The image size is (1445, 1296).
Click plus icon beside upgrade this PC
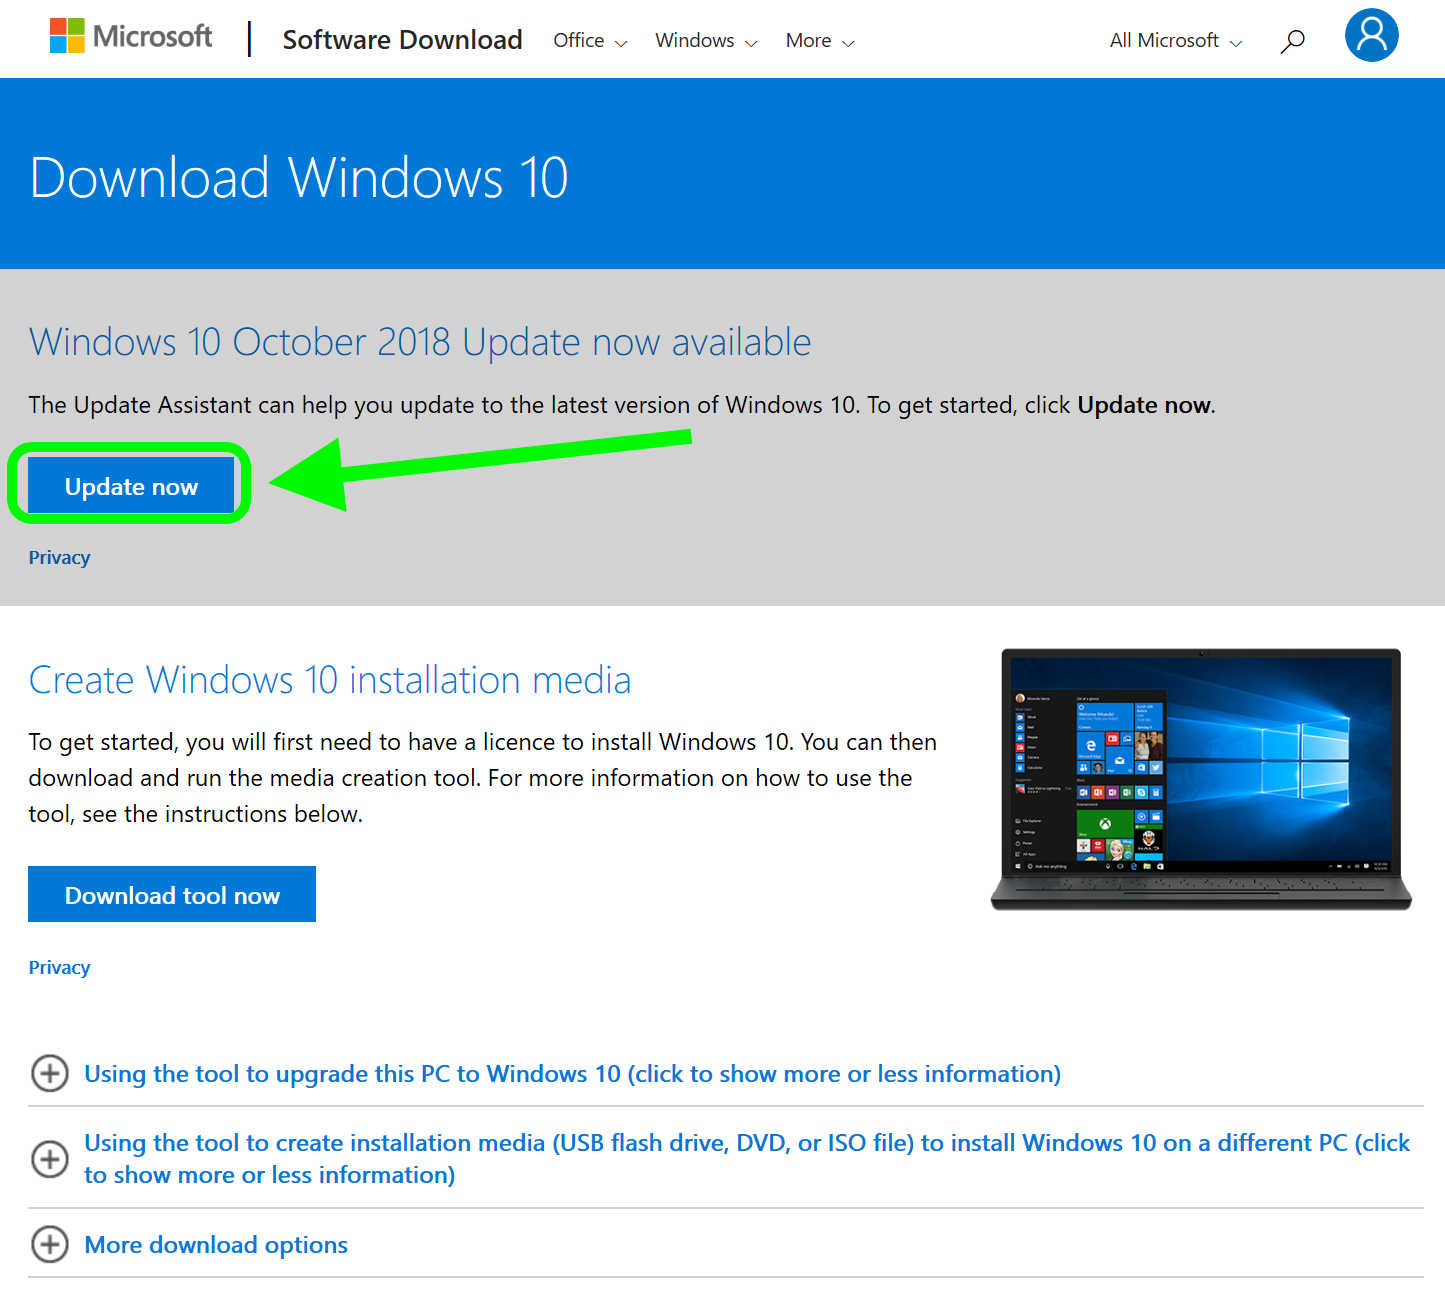tap(50, 1073)
